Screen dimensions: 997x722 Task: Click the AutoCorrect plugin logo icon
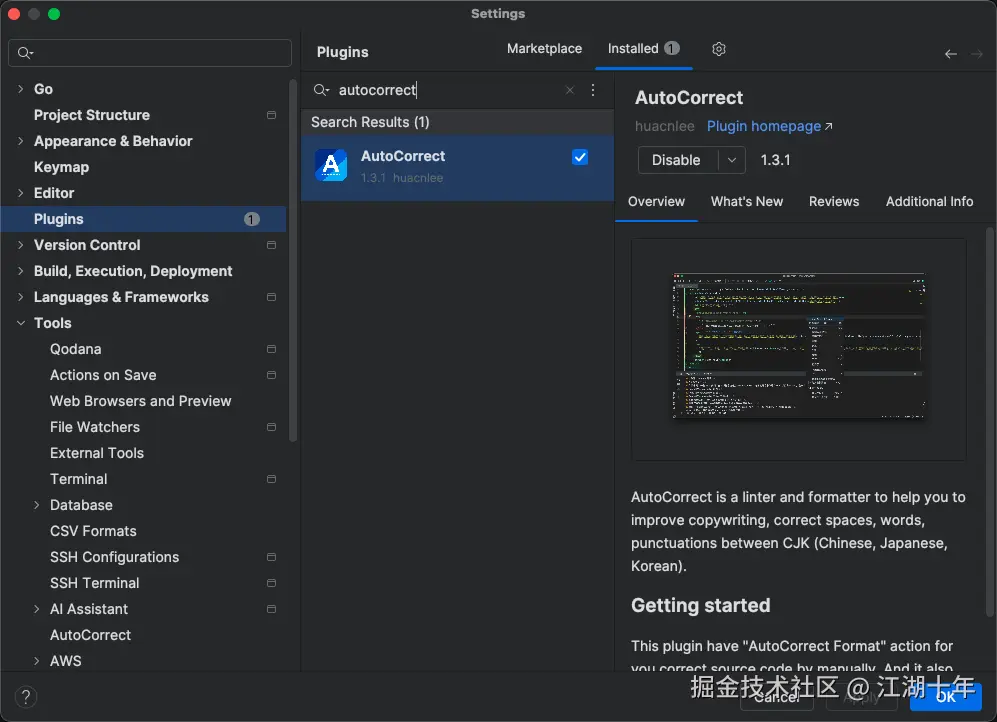click(x=331, y=165)
